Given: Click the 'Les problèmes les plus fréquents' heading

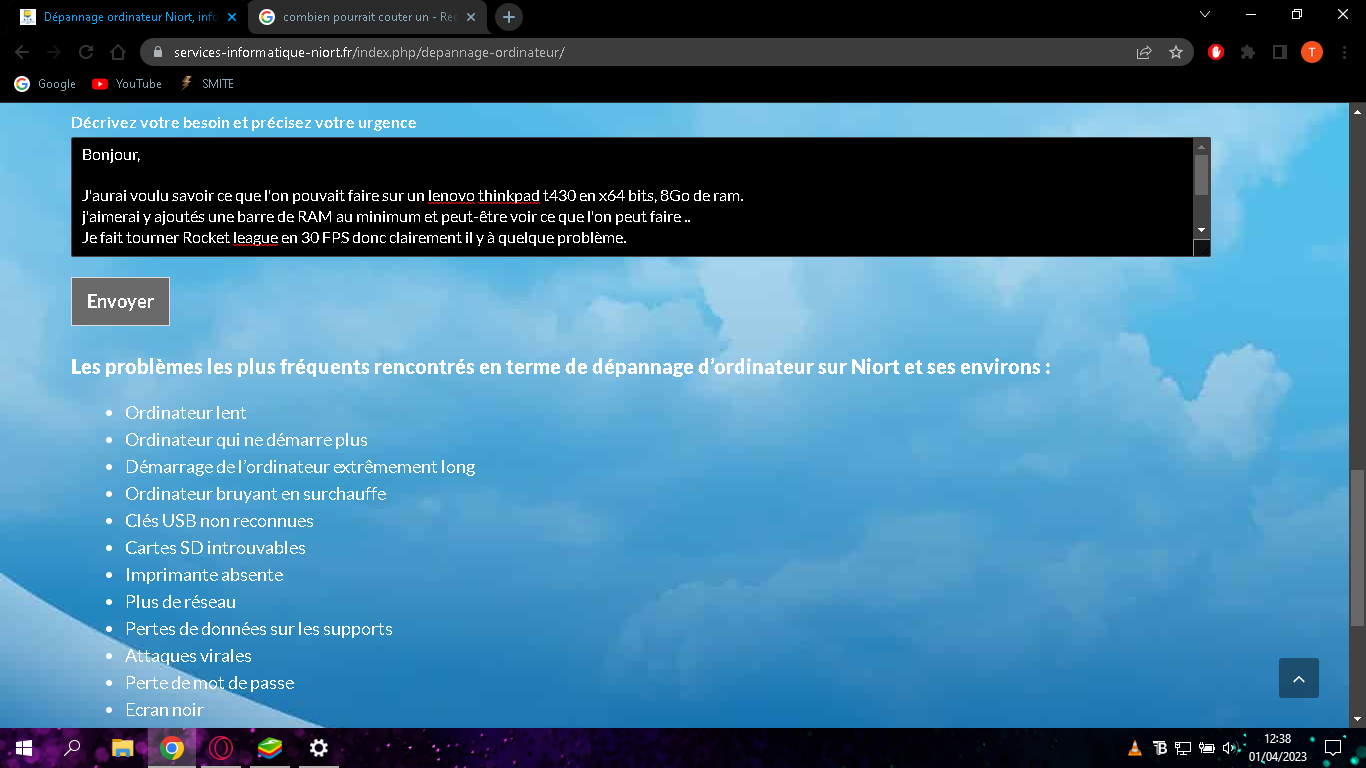Looking at the screenshot, I should click(560, 366).
